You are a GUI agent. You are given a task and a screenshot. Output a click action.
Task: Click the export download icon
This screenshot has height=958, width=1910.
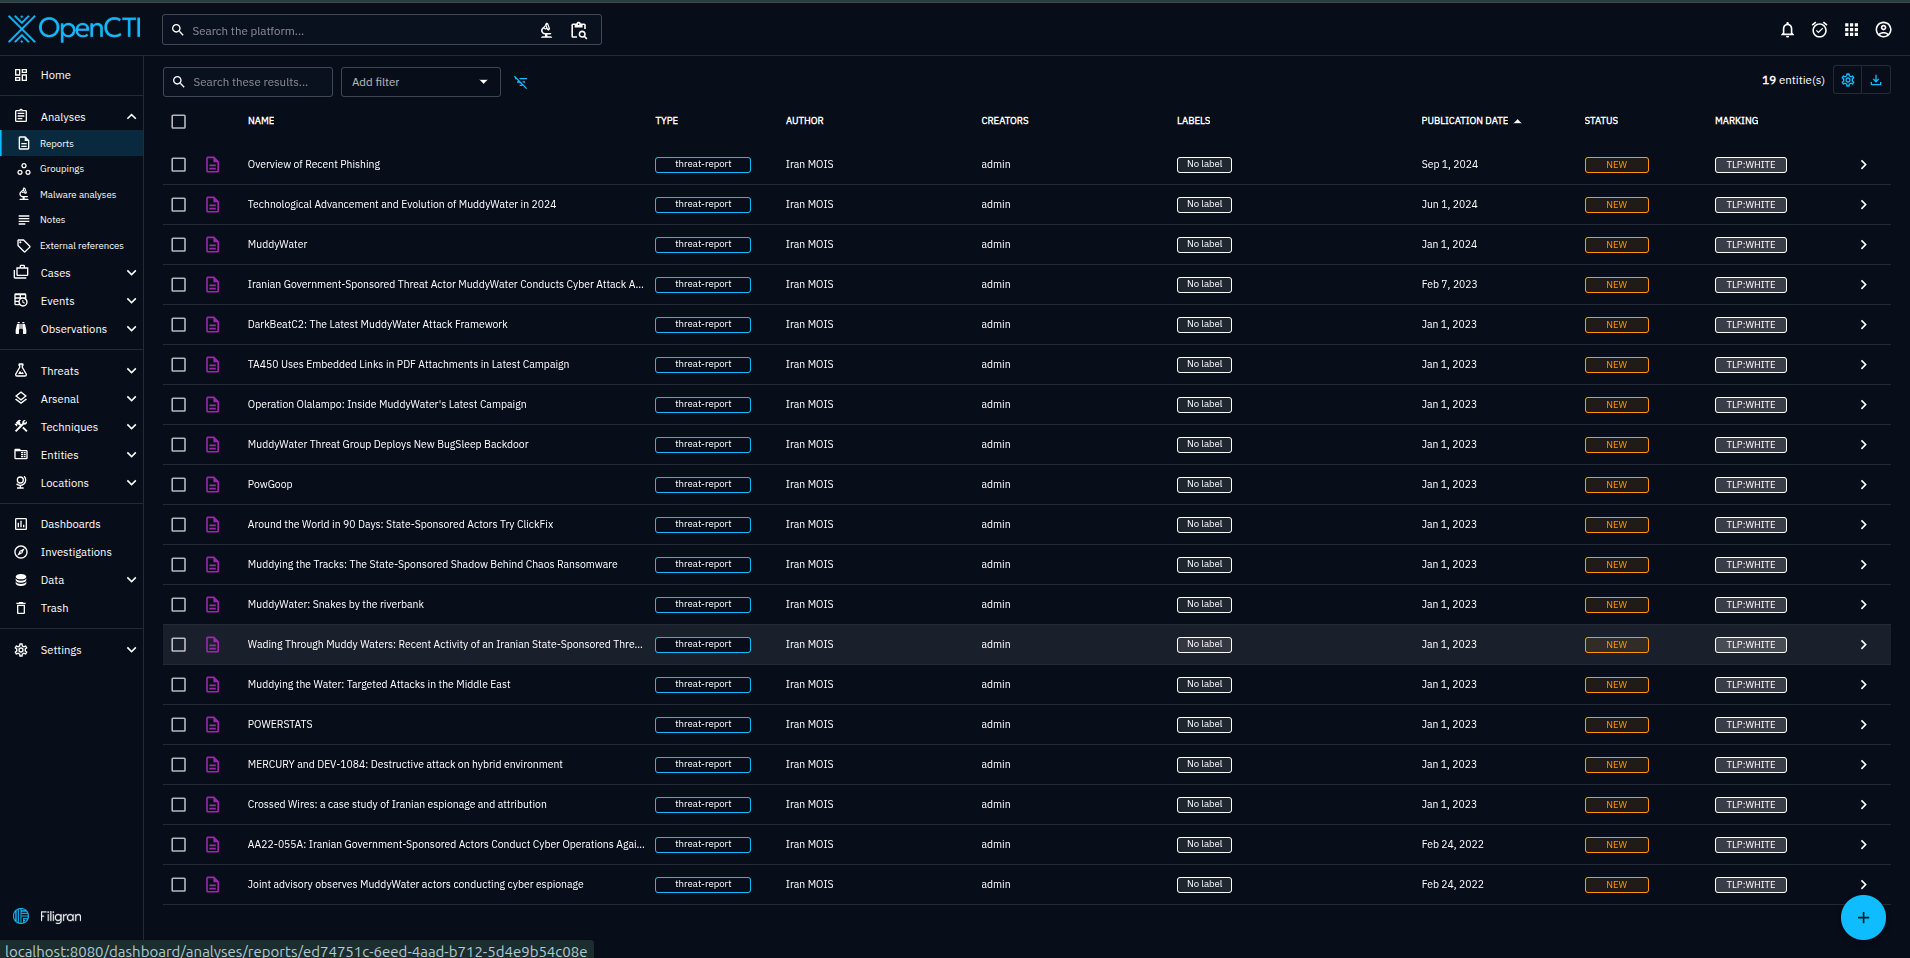point(1876,80)
